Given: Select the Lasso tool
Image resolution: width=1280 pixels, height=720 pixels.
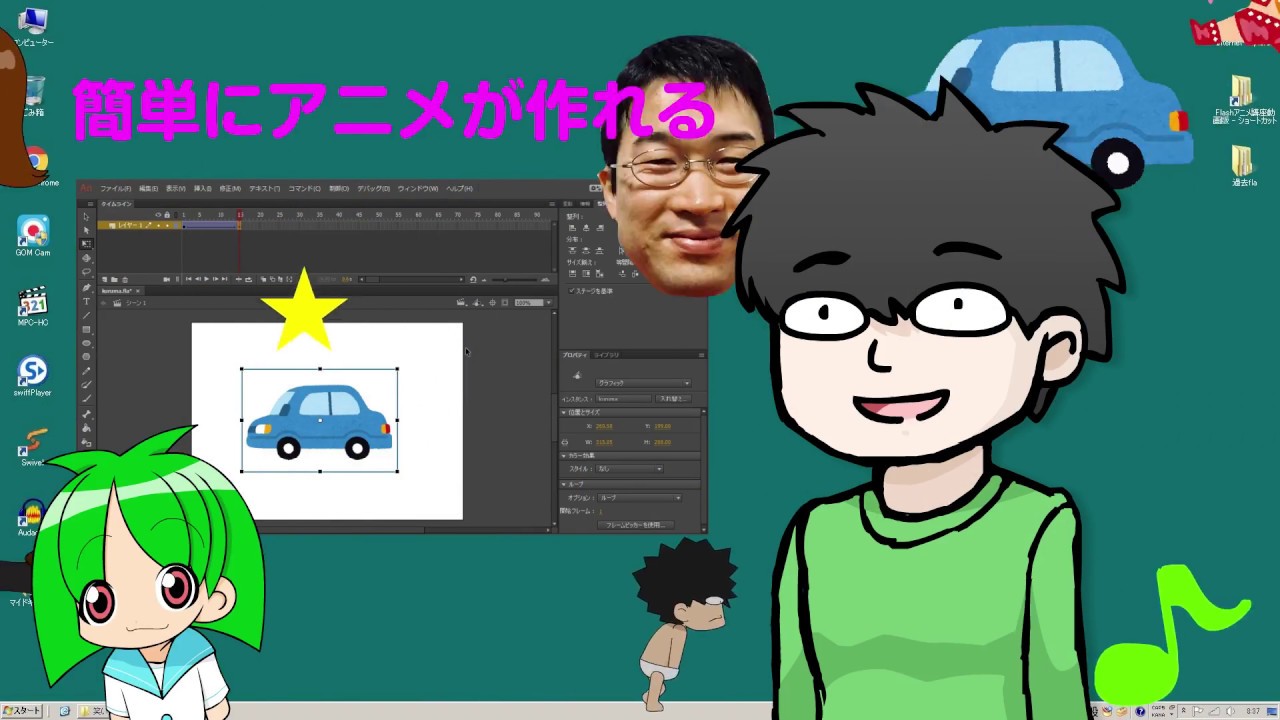Looking at the screenshot, I should 86,272.
